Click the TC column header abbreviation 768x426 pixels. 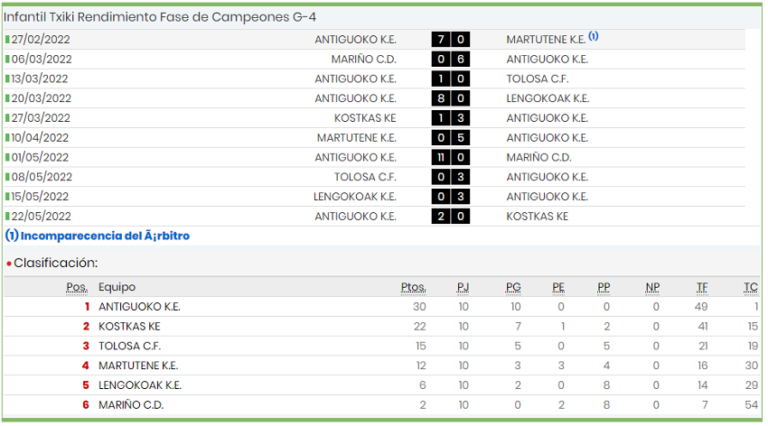pyautogui.click(x=750, y=287)
